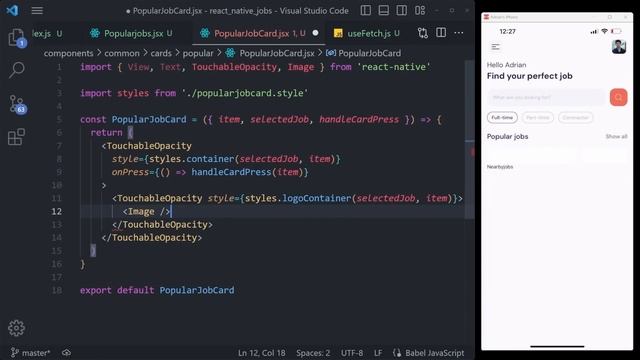Tap orange search button in phone app
The height and width of the screenshot is (360, 640).
[618, 98]
